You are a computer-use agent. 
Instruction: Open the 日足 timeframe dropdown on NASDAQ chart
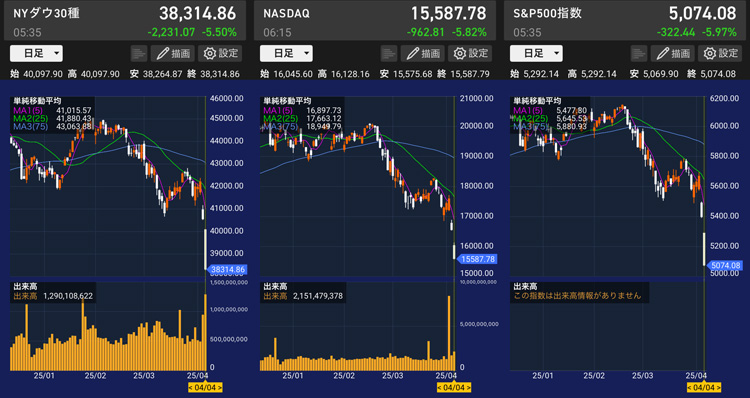click(286, 53)
